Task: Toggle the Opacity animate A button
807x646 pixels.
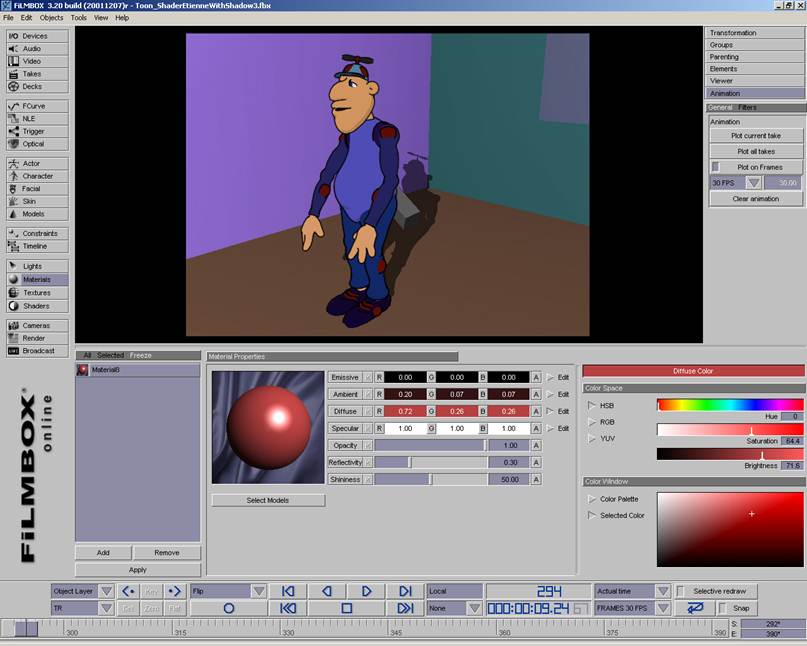Action: tap(536, 445)
